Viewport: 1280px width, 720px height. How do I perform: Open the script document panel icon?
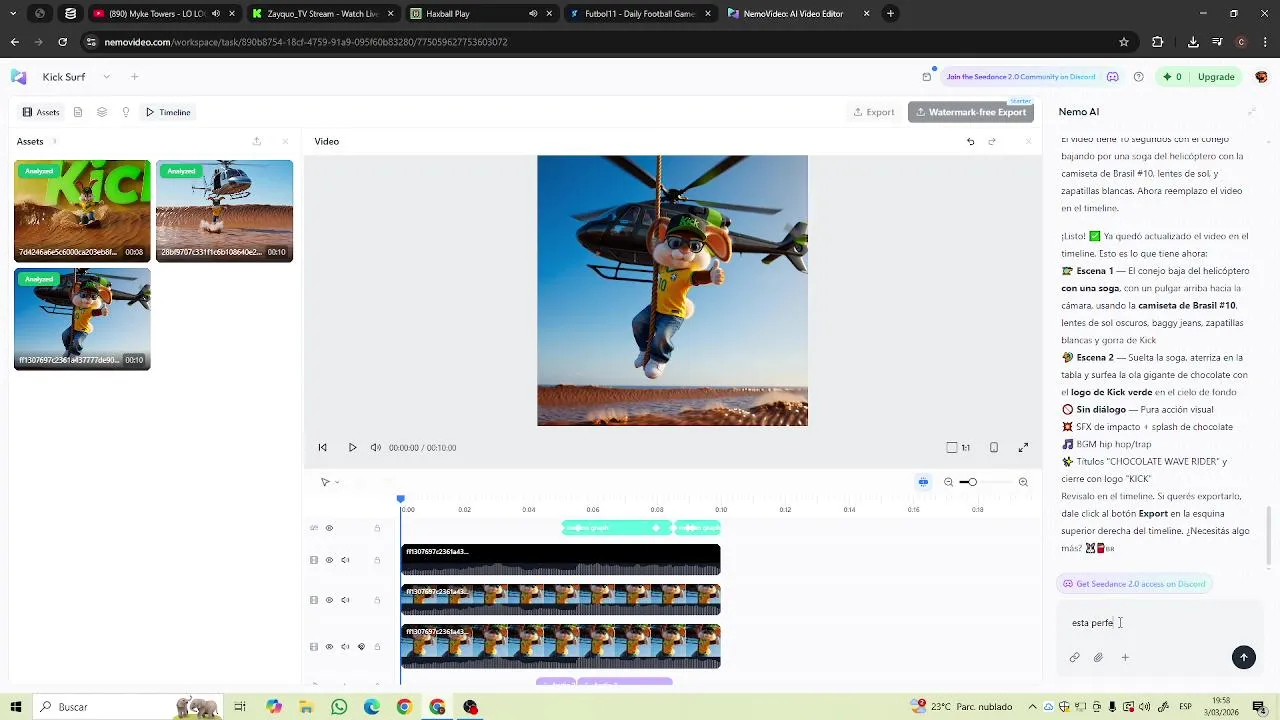[78, 112]
